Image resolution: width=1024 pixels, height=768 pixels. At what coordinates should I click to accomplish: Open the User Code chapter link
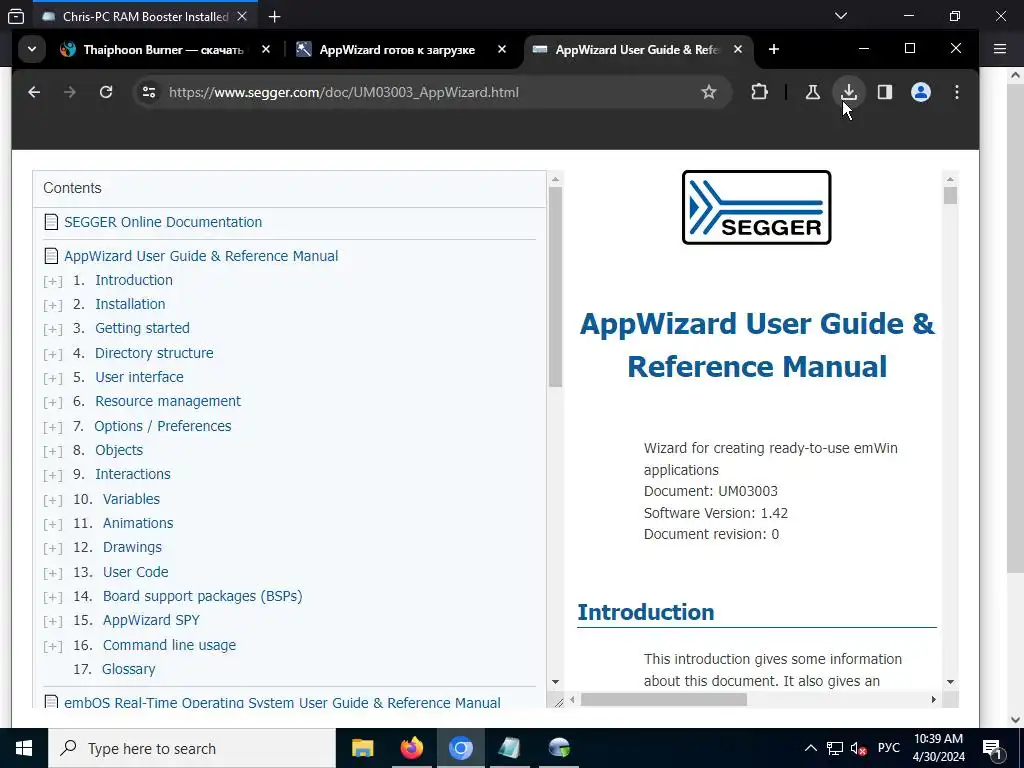point(135,572)
